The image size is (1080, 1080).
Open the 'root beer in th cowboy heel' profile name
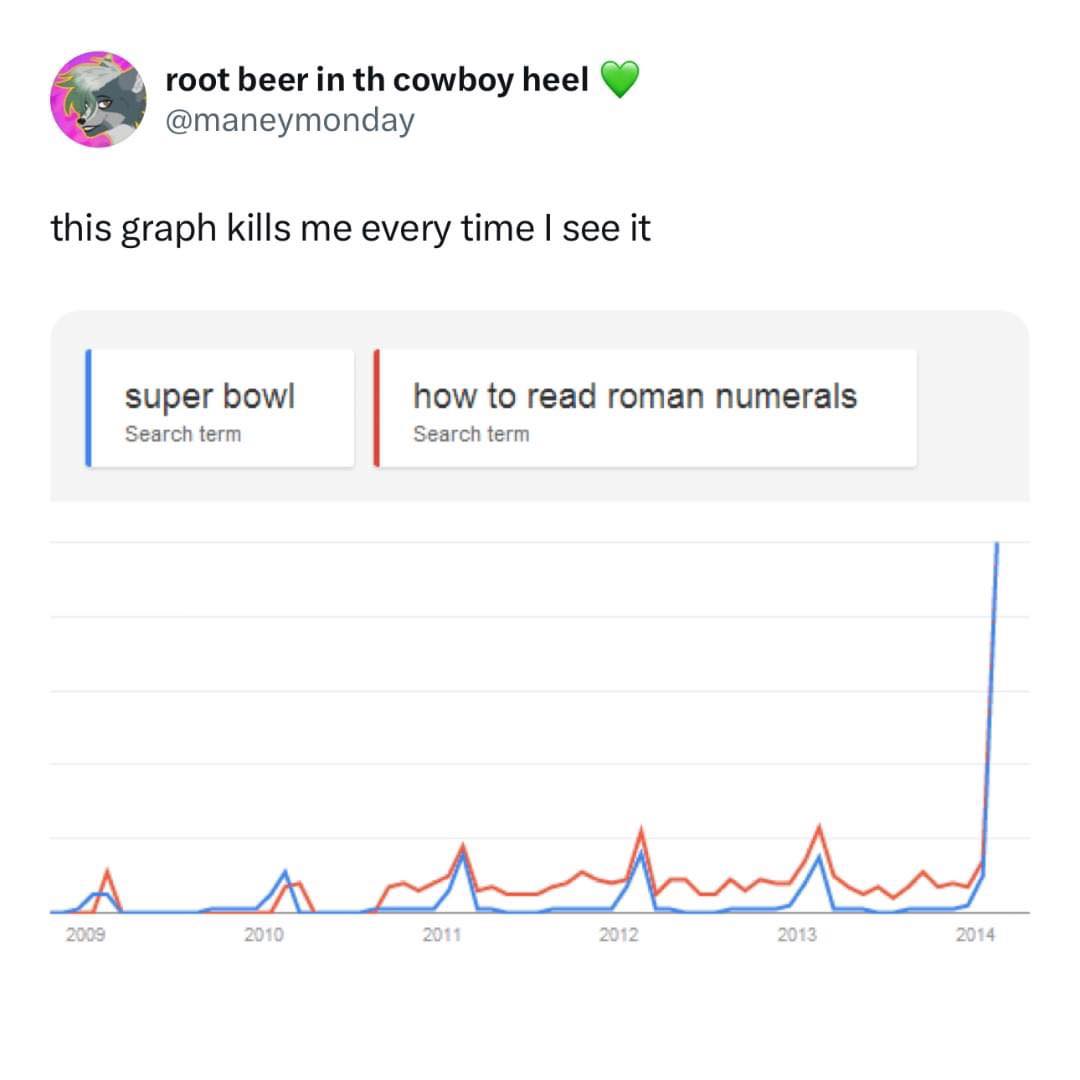tap(377, 80)
